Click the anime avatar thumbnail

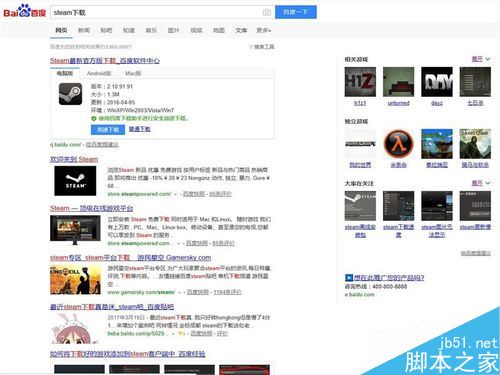(75, 329)
